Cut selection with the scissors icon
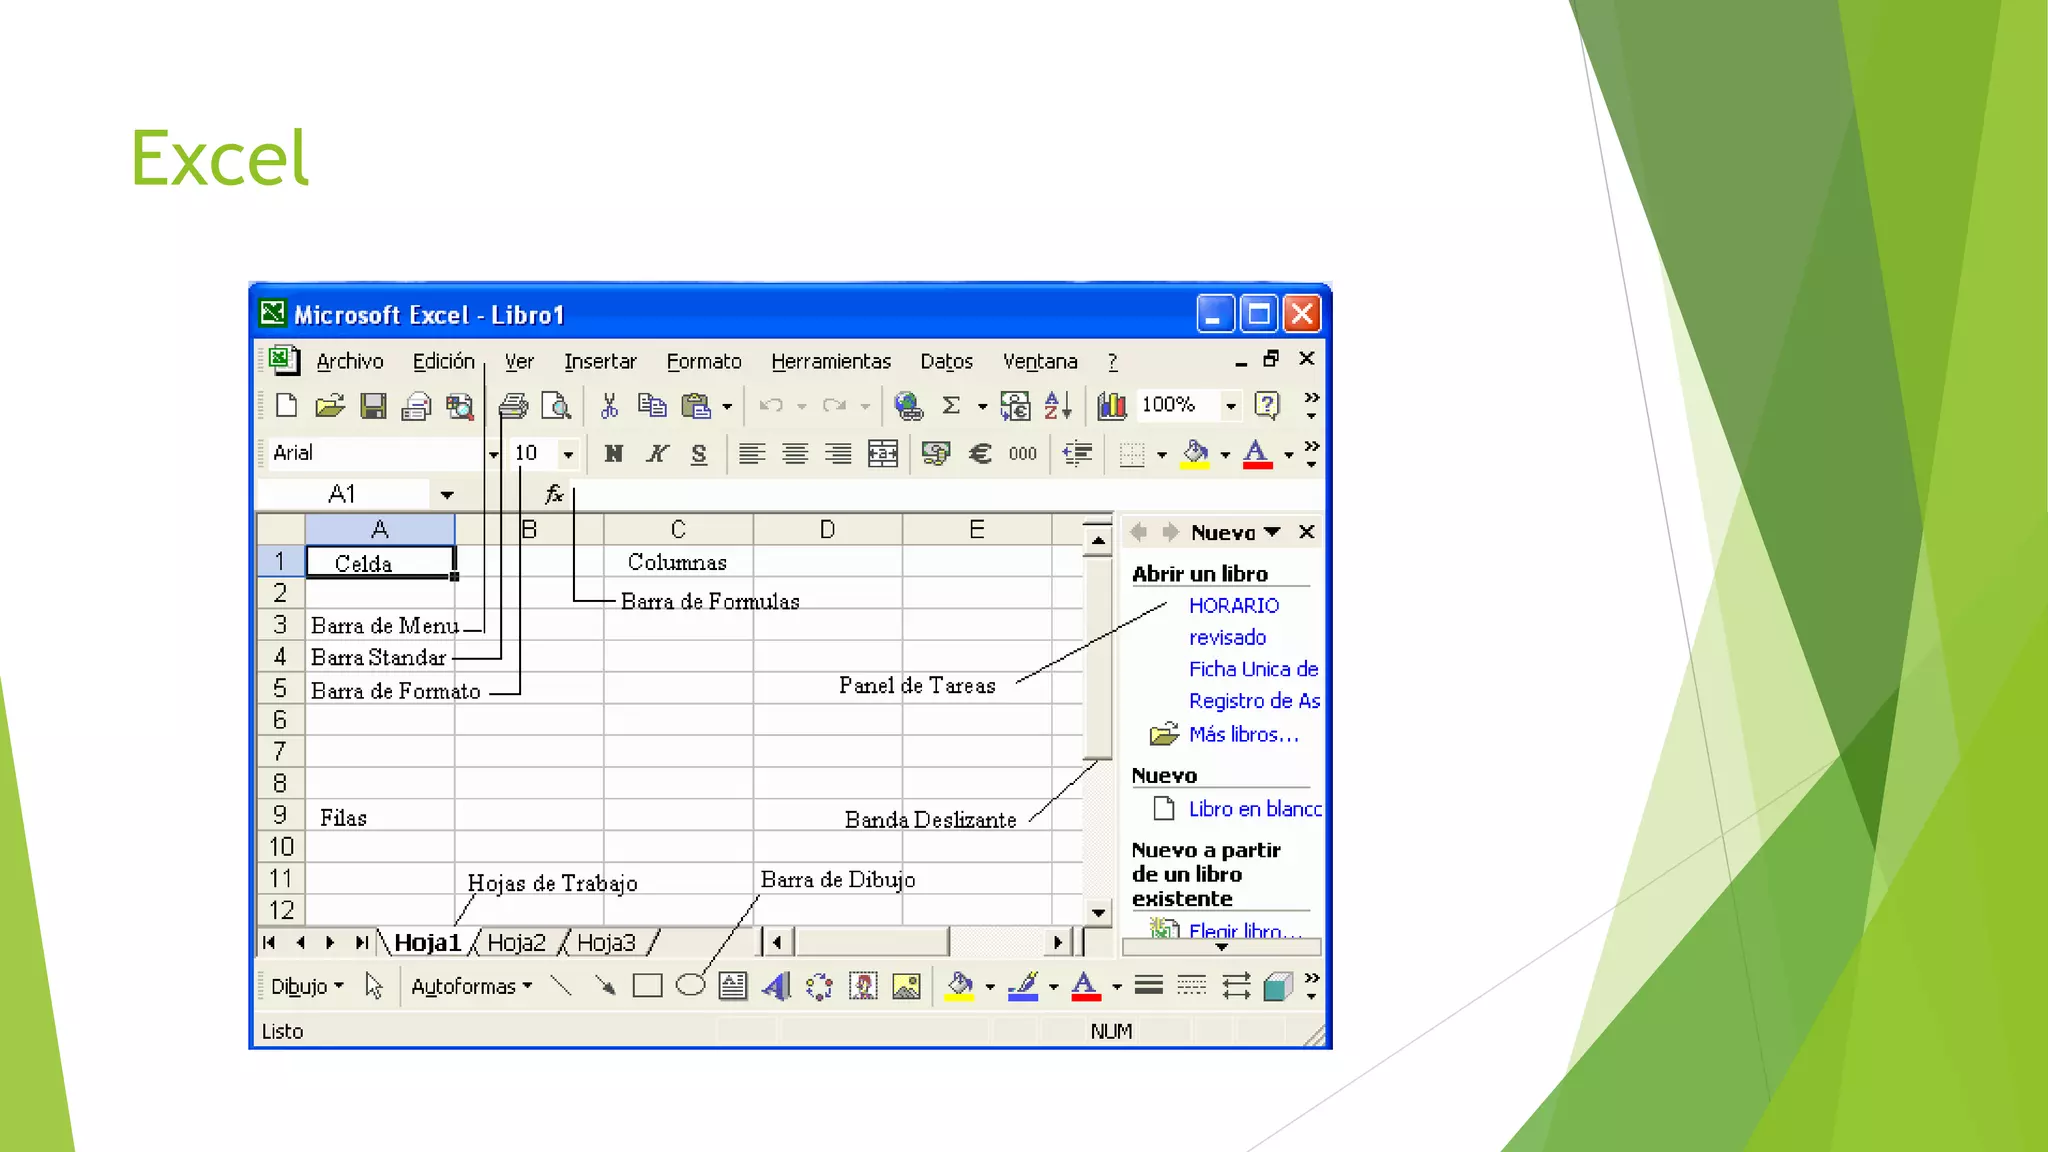 point(609,405)
